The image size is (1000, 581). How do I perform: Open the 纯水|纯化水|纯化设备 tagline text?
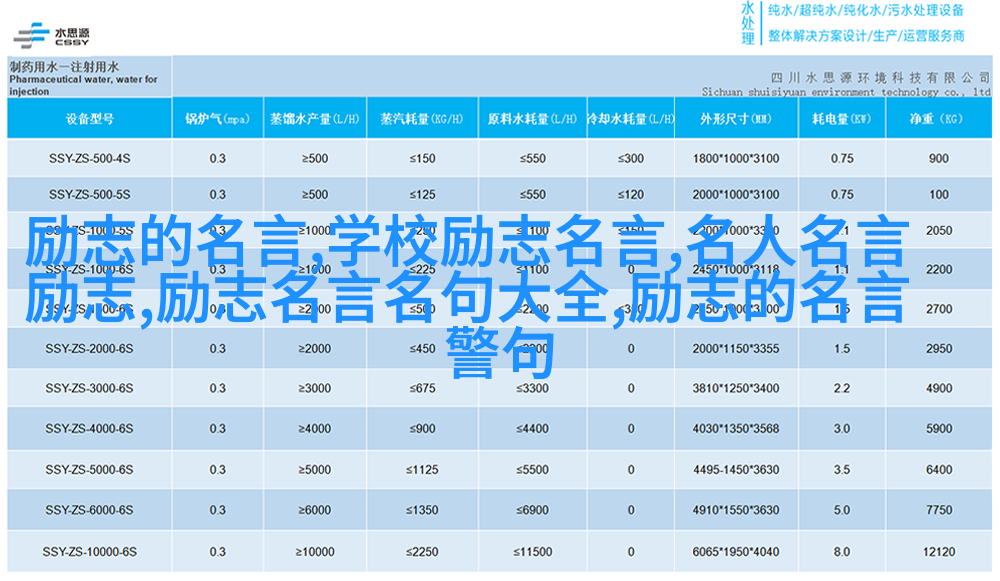[865, 11]
